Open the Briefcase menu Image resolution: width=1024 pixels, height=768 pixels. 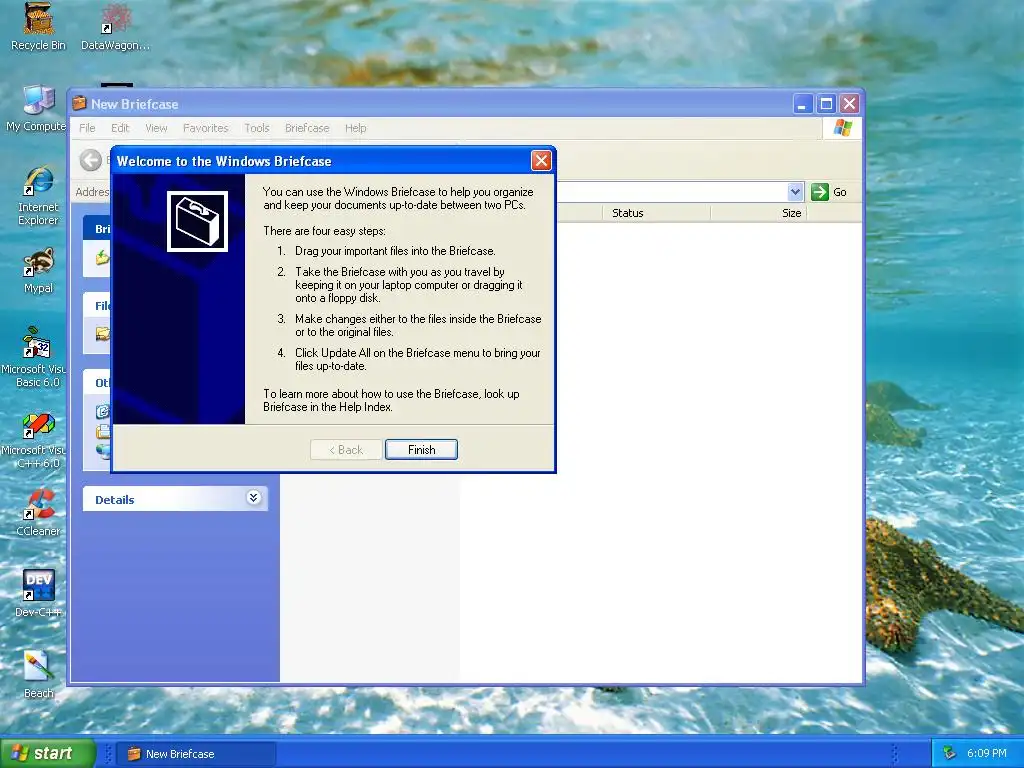pos(307,128)
